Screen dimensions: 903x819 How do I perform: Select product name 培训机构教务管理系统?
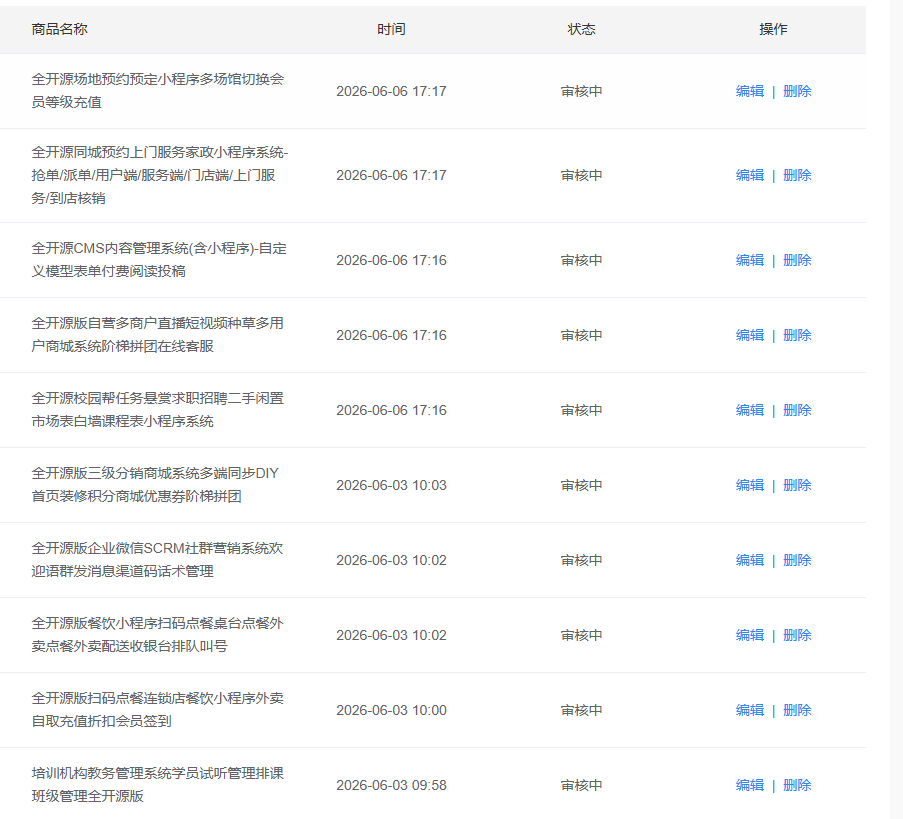click(x=158, y=784)
